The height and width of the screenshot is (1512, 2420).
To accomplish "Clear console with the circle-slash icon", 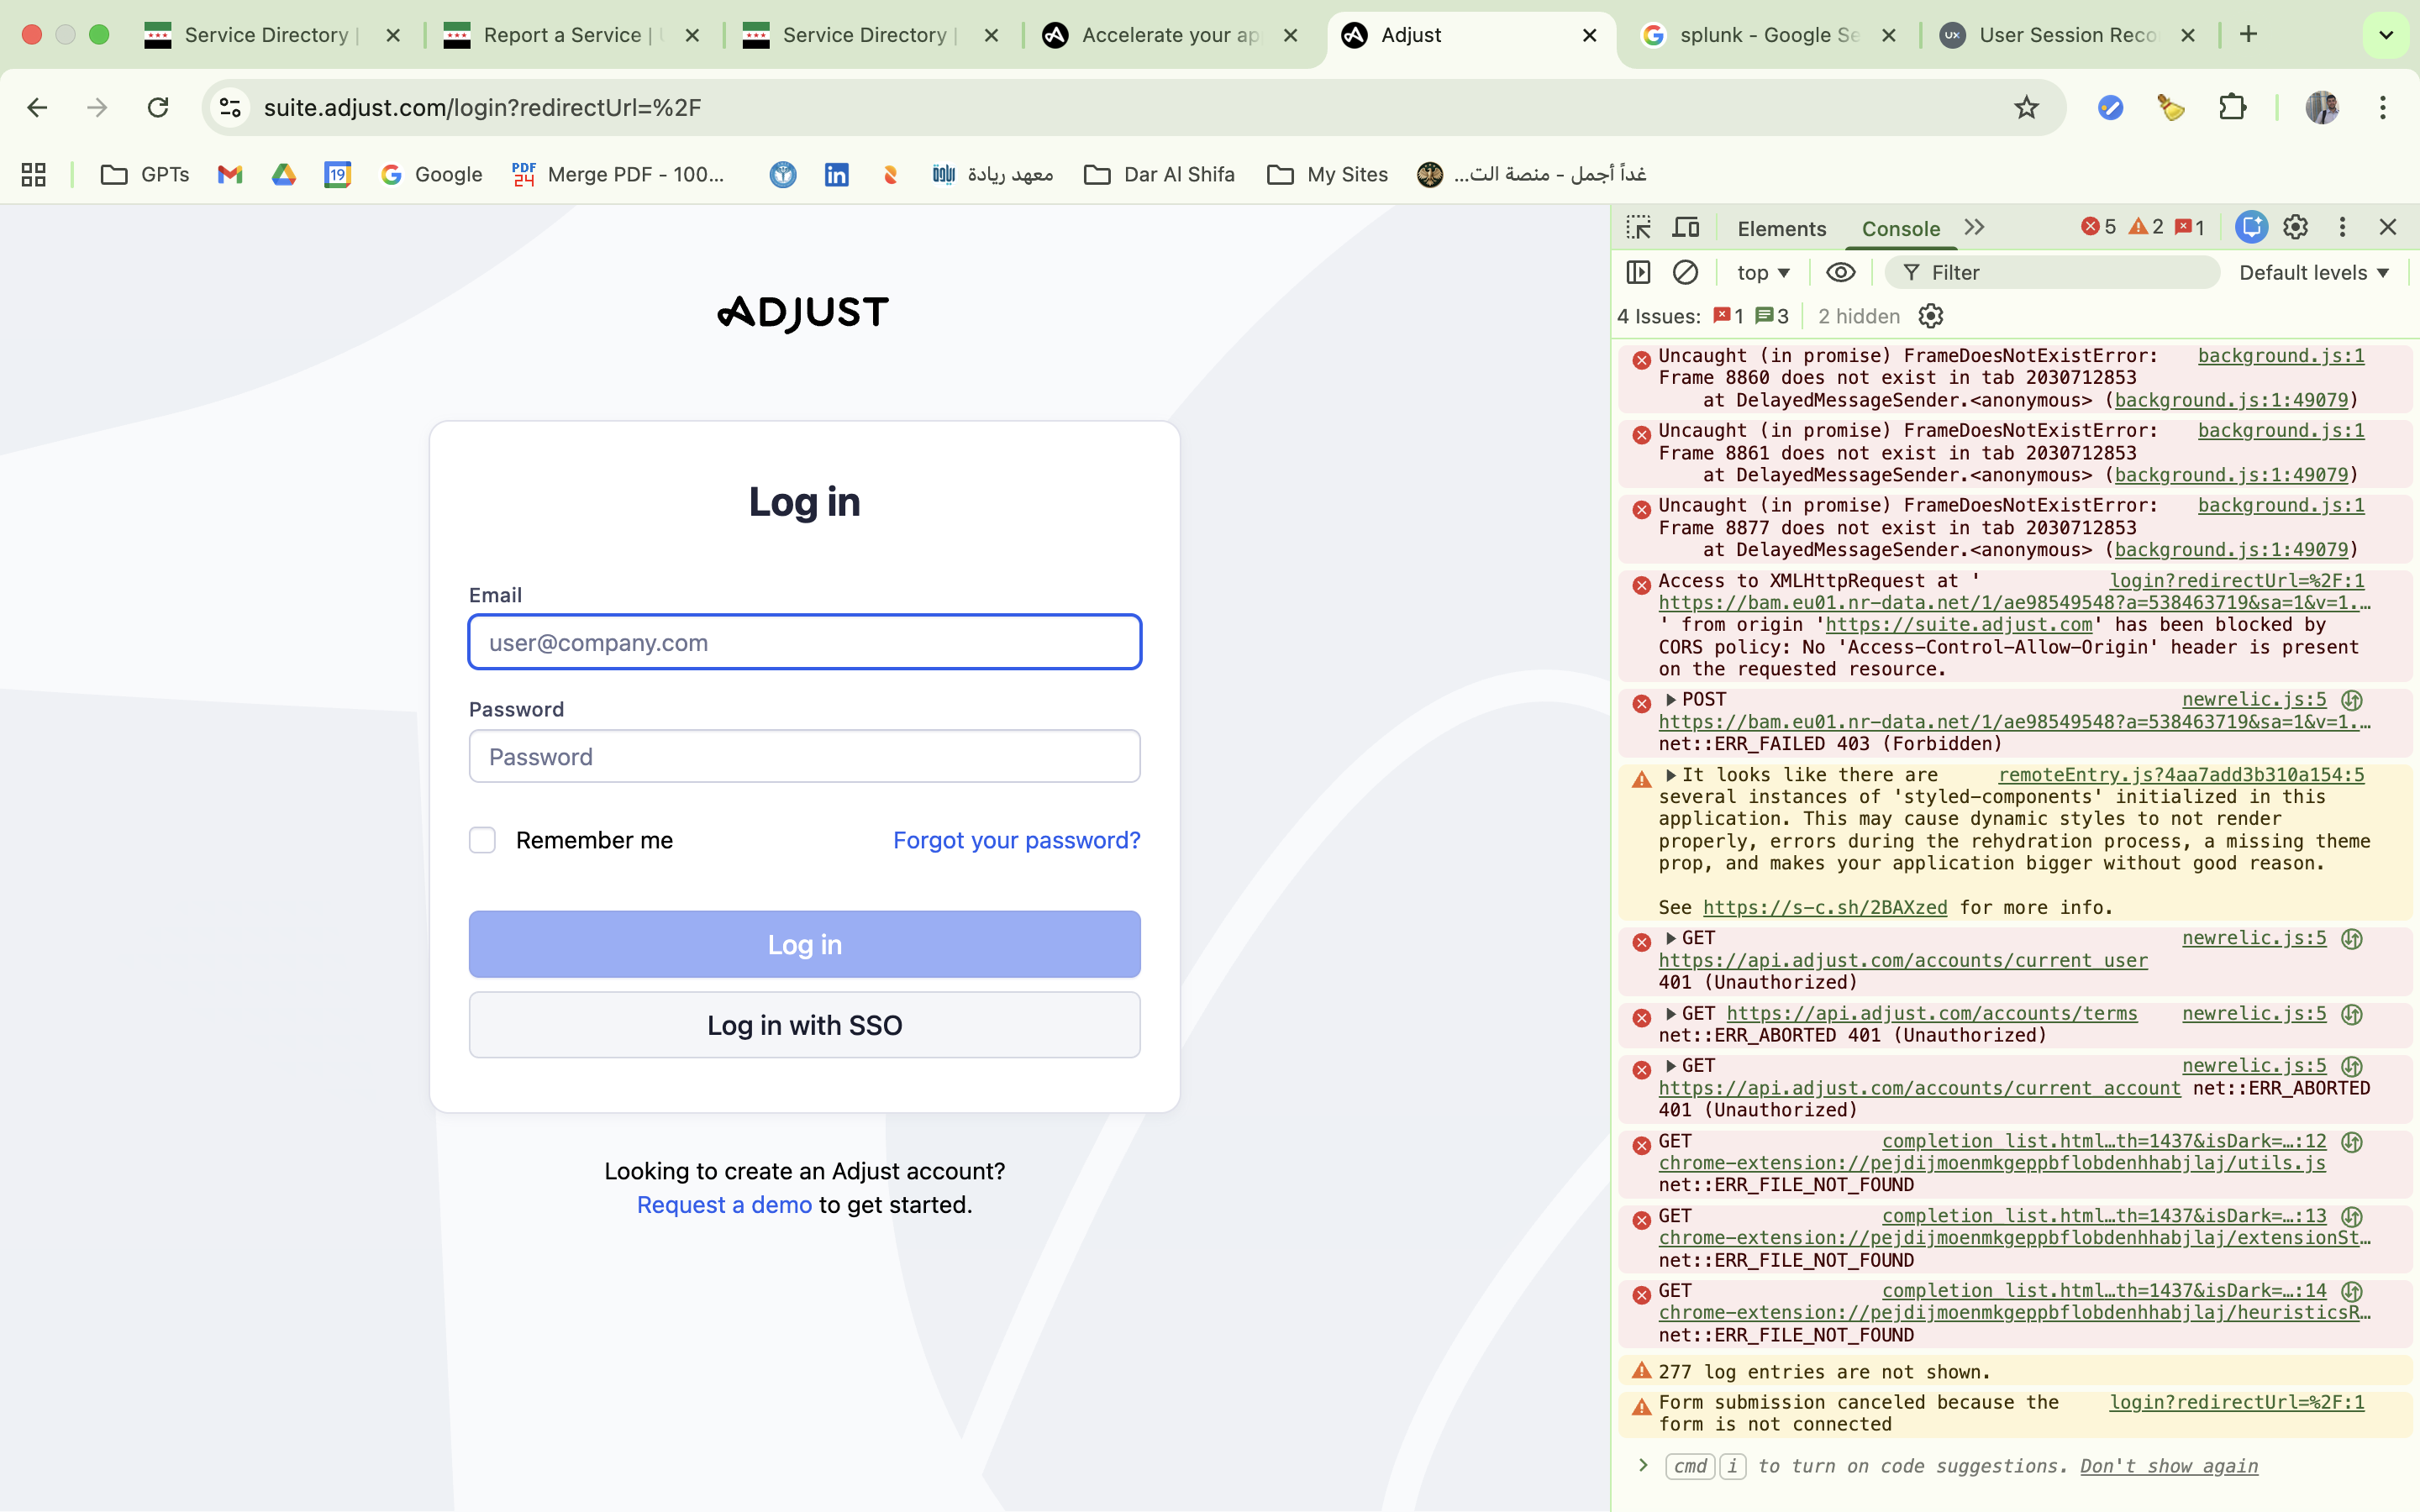I will pyautogui.click(x=1685, y=272).
